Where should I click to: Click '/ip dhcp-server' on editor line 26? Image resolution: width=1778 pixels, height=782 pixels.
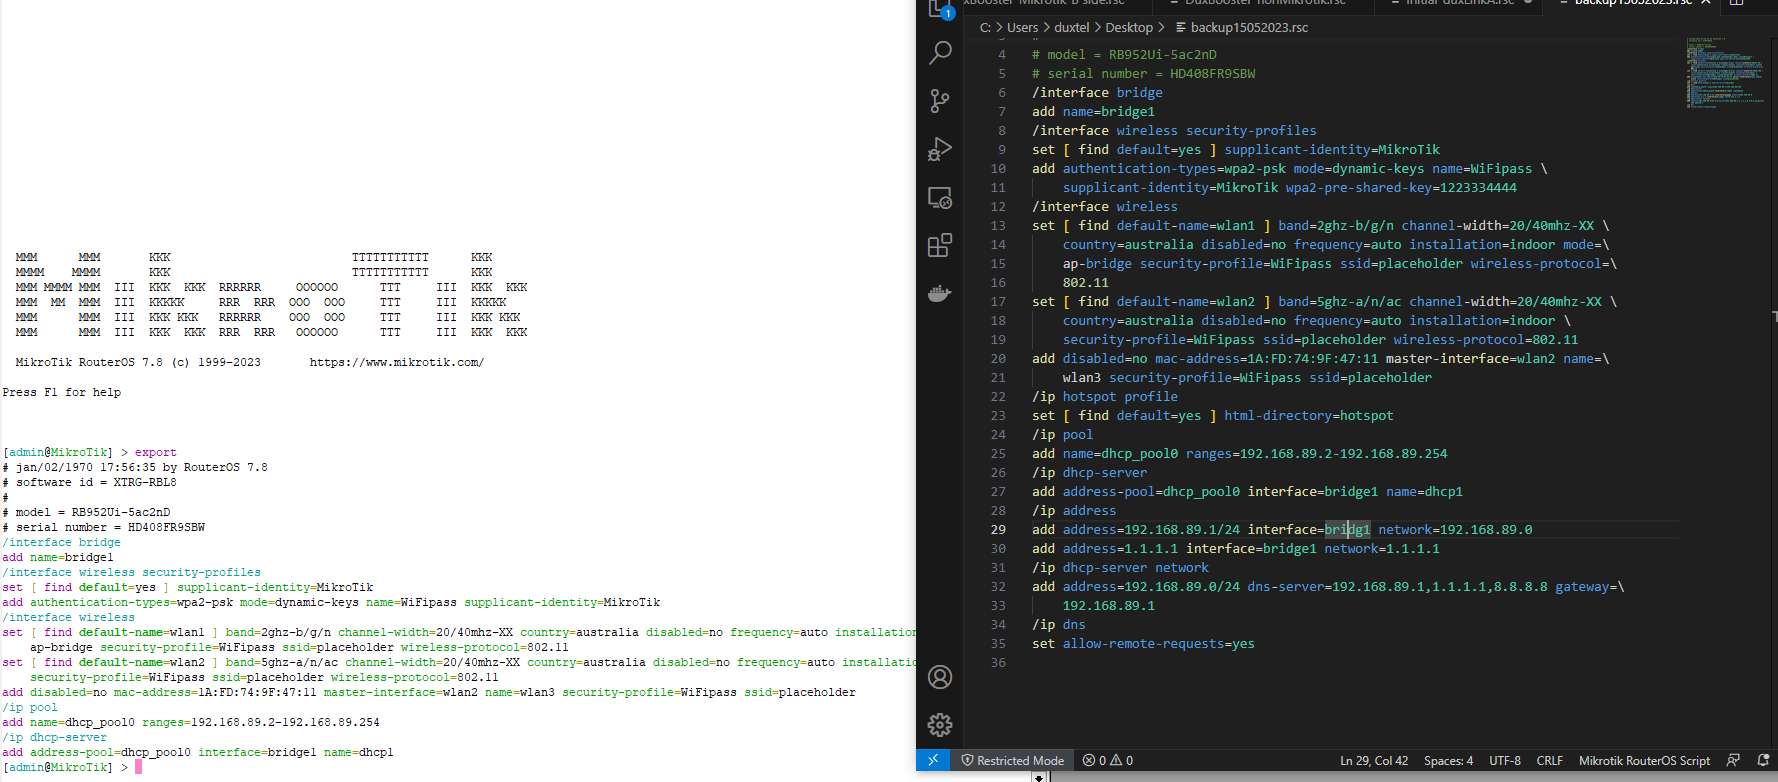coord(1089,472)
